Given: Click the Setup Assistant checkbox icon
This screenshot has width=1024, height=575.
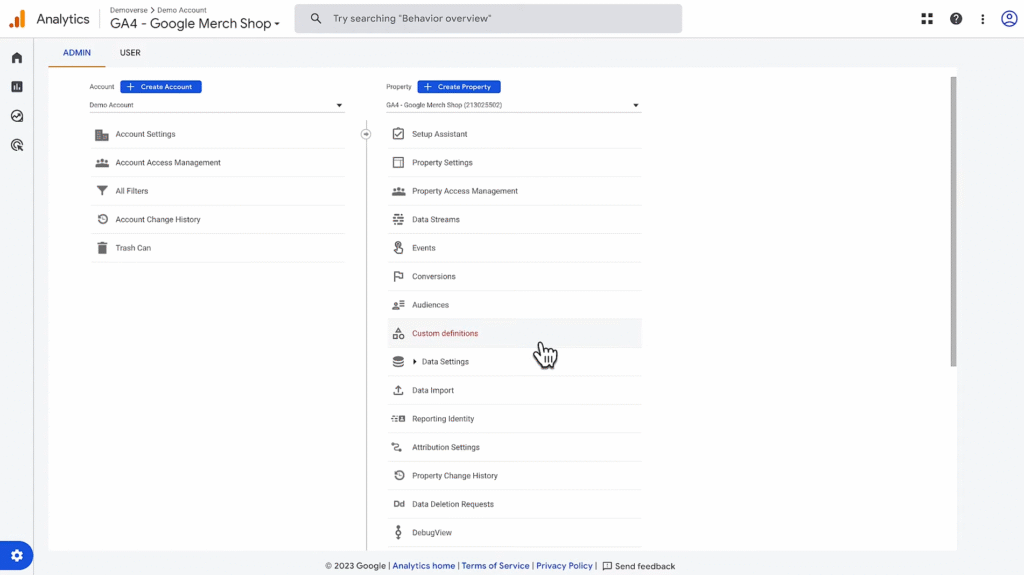Looking at the screenshot, I should tap(398, 134).
